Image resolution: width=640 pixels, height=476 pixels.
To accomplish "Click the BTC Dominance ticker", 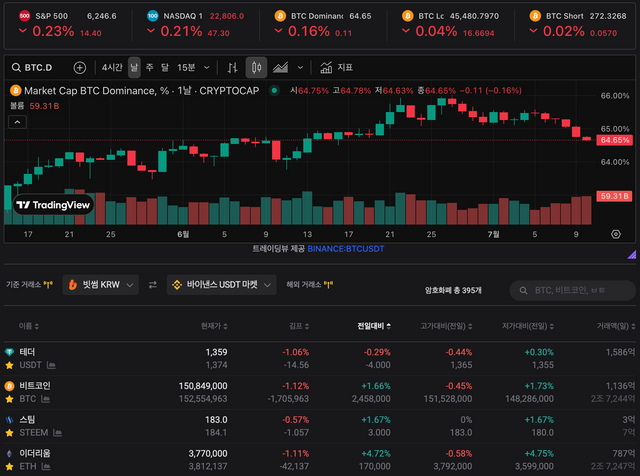I will click(x=323, y=24).
